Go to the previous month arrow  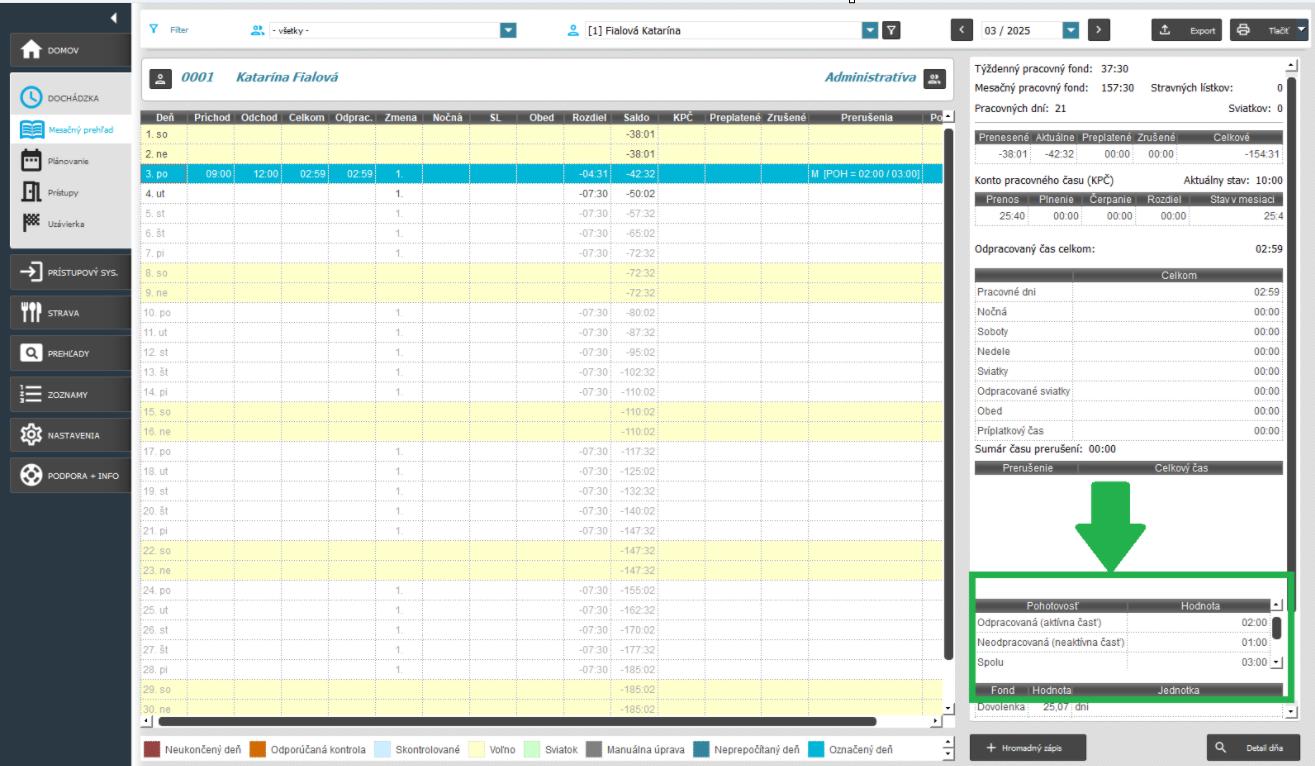[x=962, y=30]
